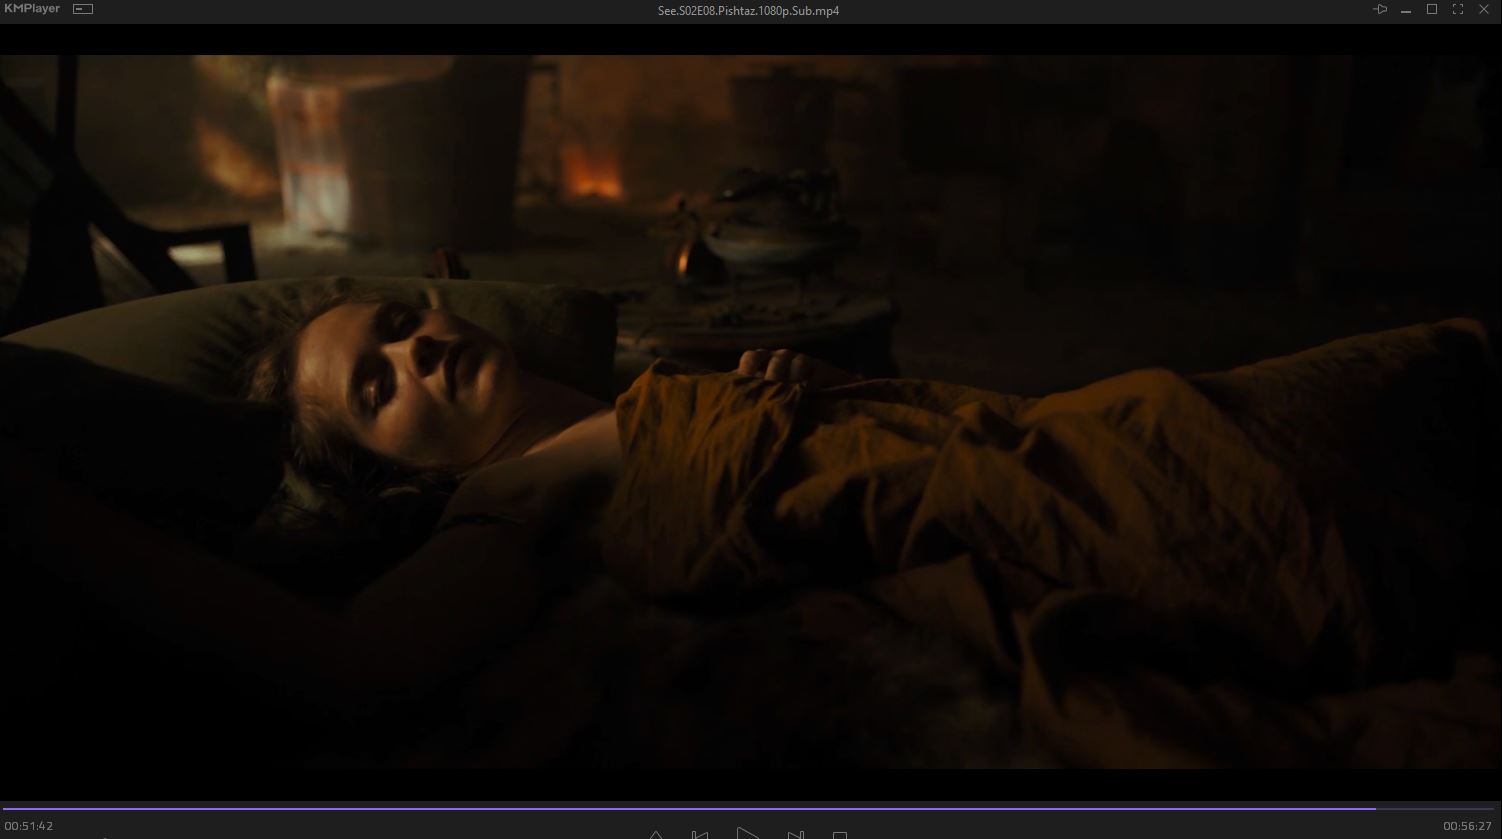This screenshot has height=839, width=1502.
Task: Open file with the eject icon
Action: click(x=656, y=834)
